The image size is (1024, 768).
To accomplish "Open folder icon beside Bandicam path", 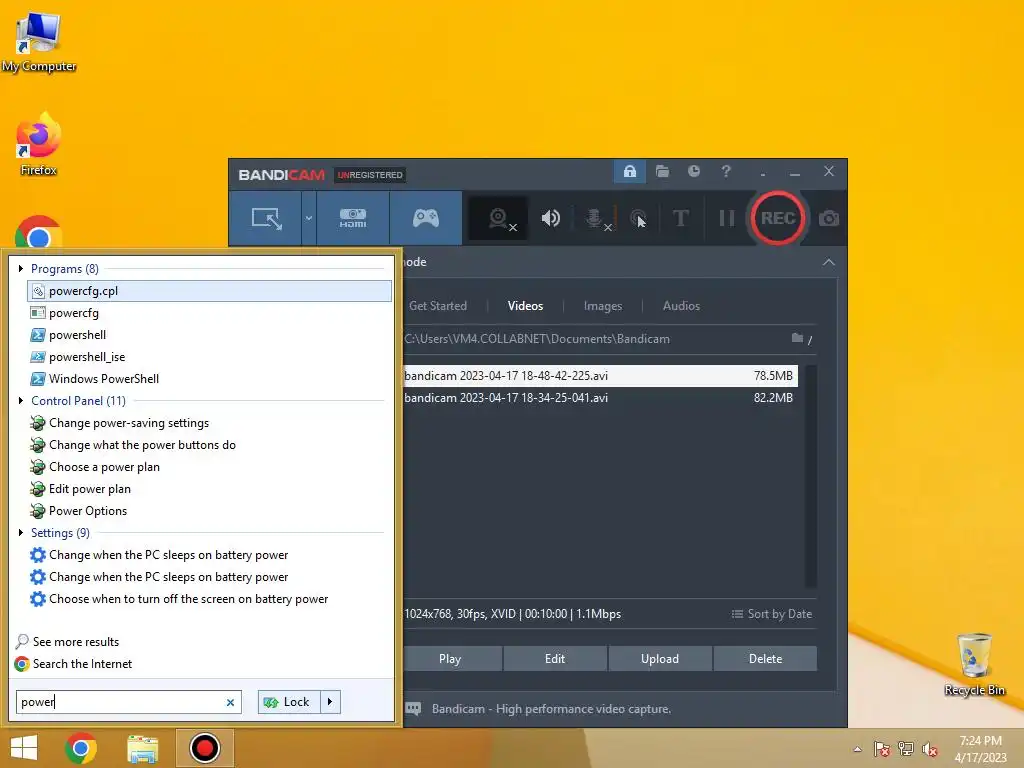I will pyautogui.click(x=797, y=338).
